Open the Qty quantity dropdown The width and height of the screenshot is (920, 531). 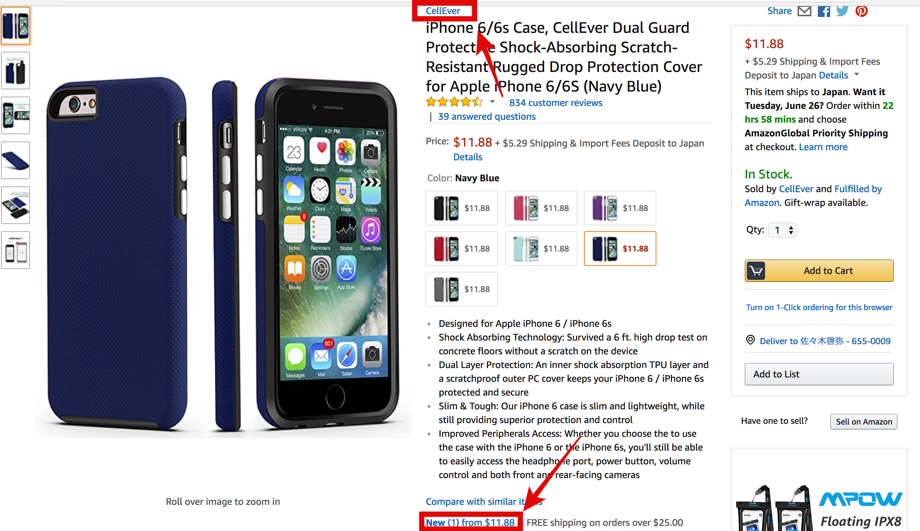tap(783, 230)
